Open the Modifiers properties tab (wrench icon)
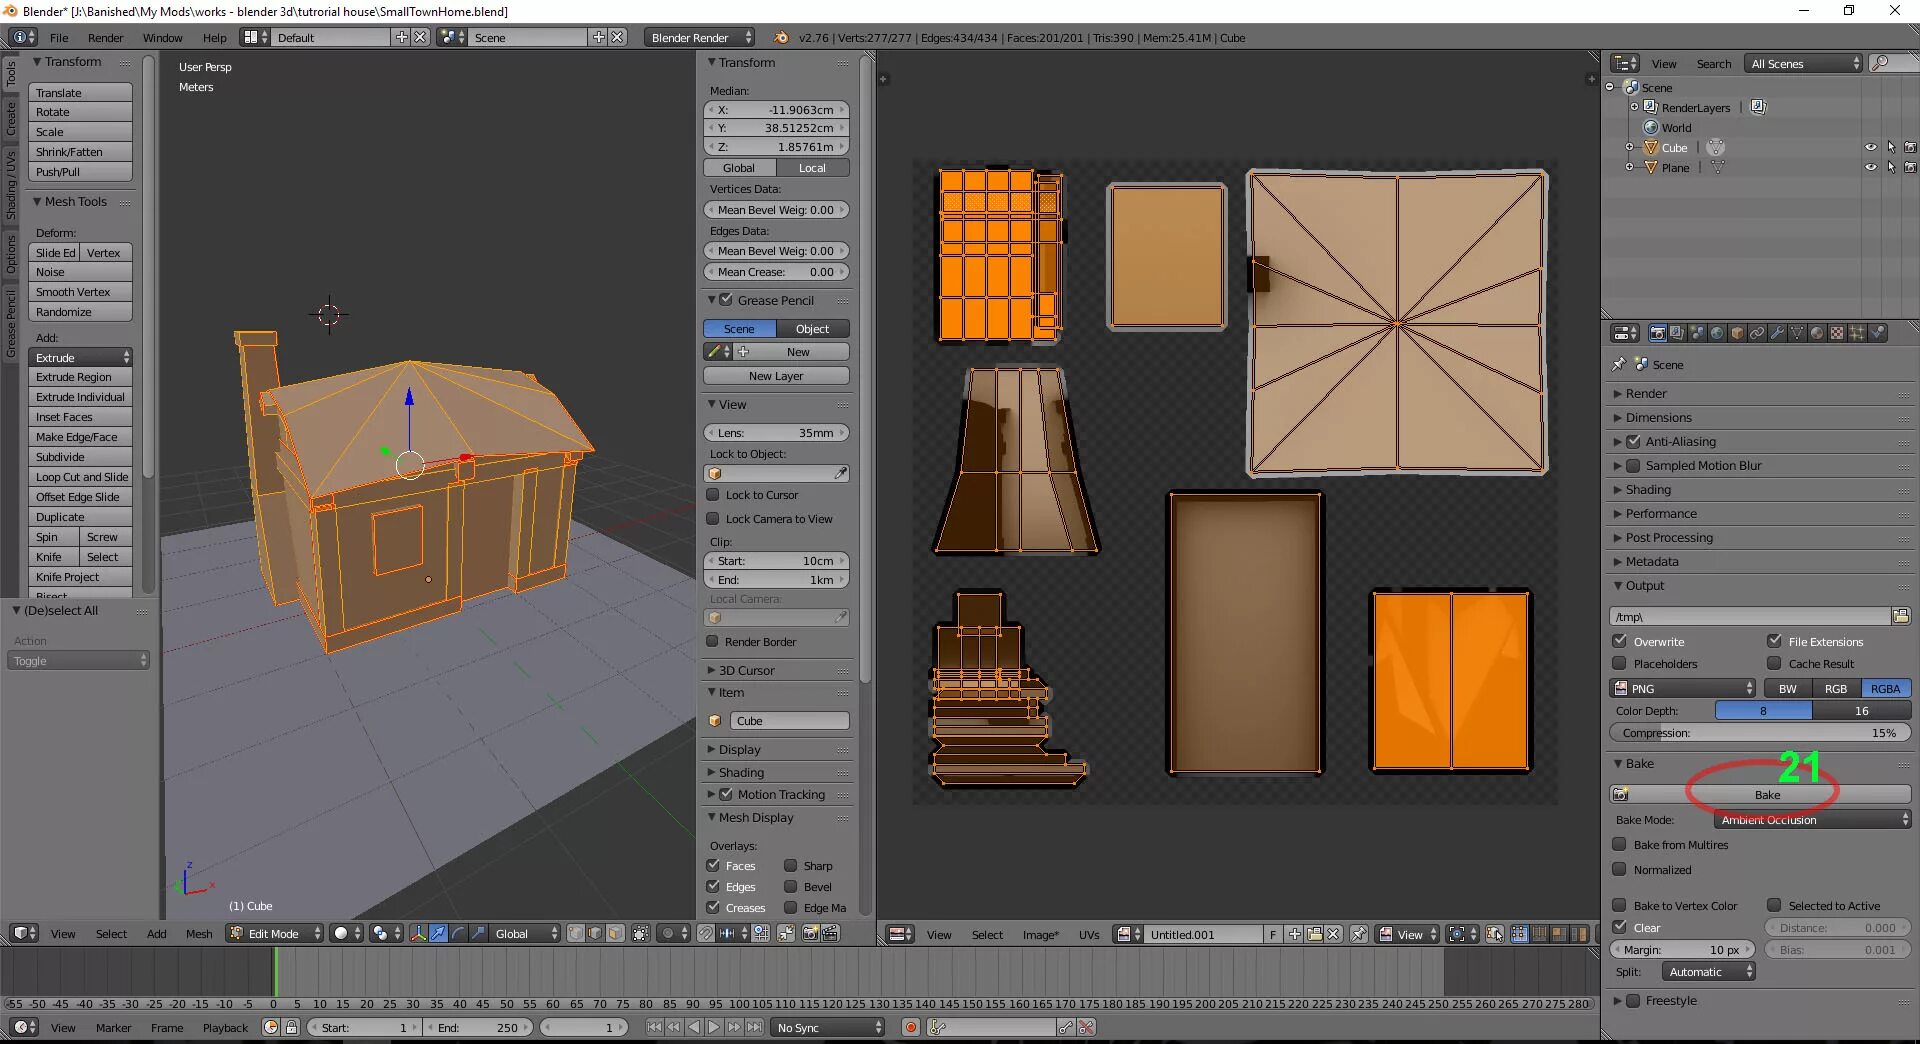Viewport: 1920px width, 1044px height. click(x=1777, y=333)
